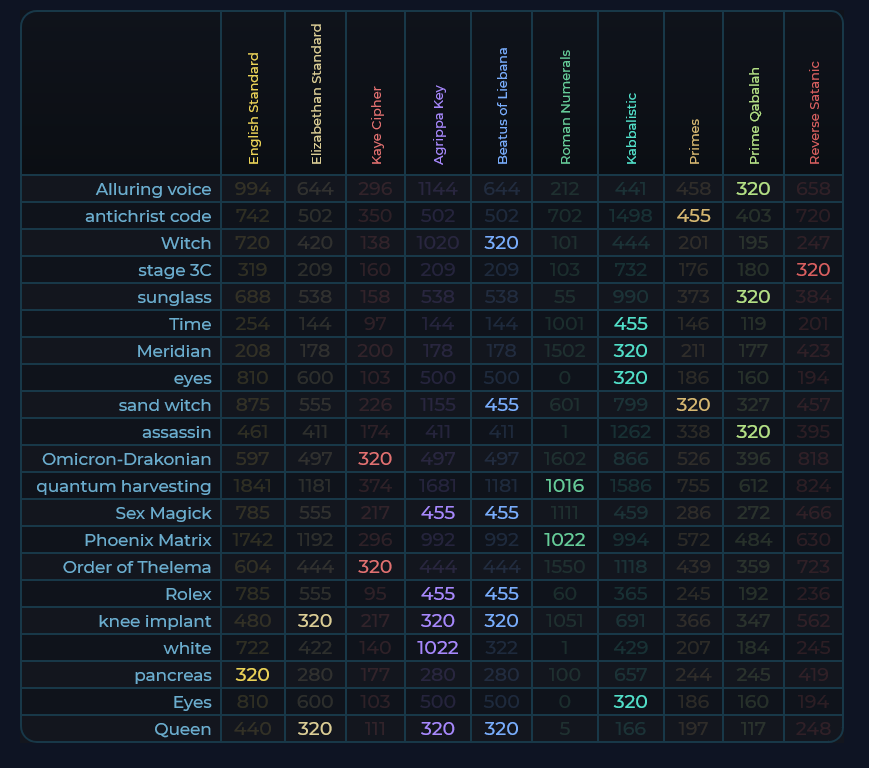
Task: Open the Alluring voice phrase row label
Action: [x=153, y=189]
